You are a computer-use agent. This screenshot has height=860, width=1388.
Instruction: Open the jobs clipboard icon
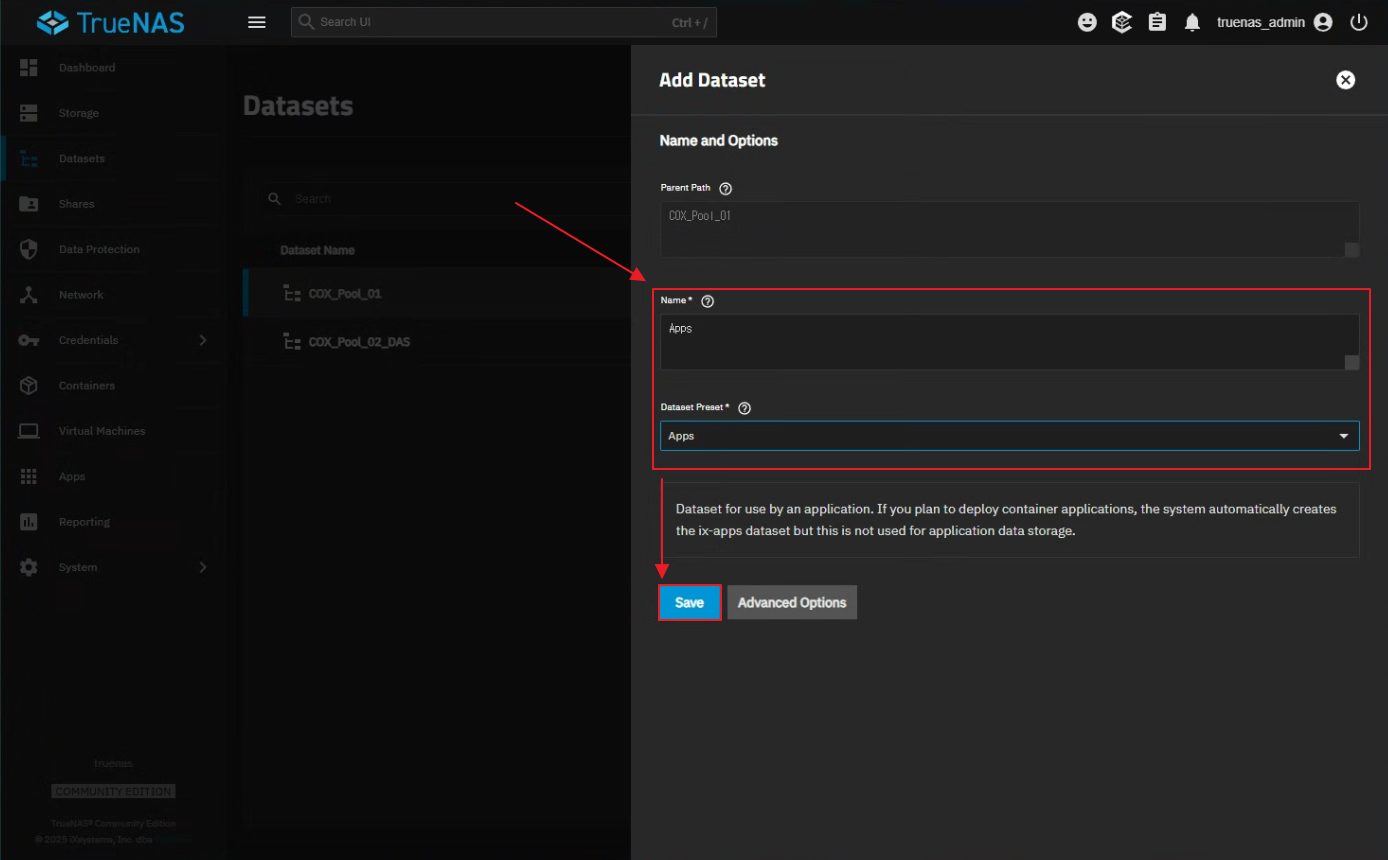click(x=1157, y=22)
